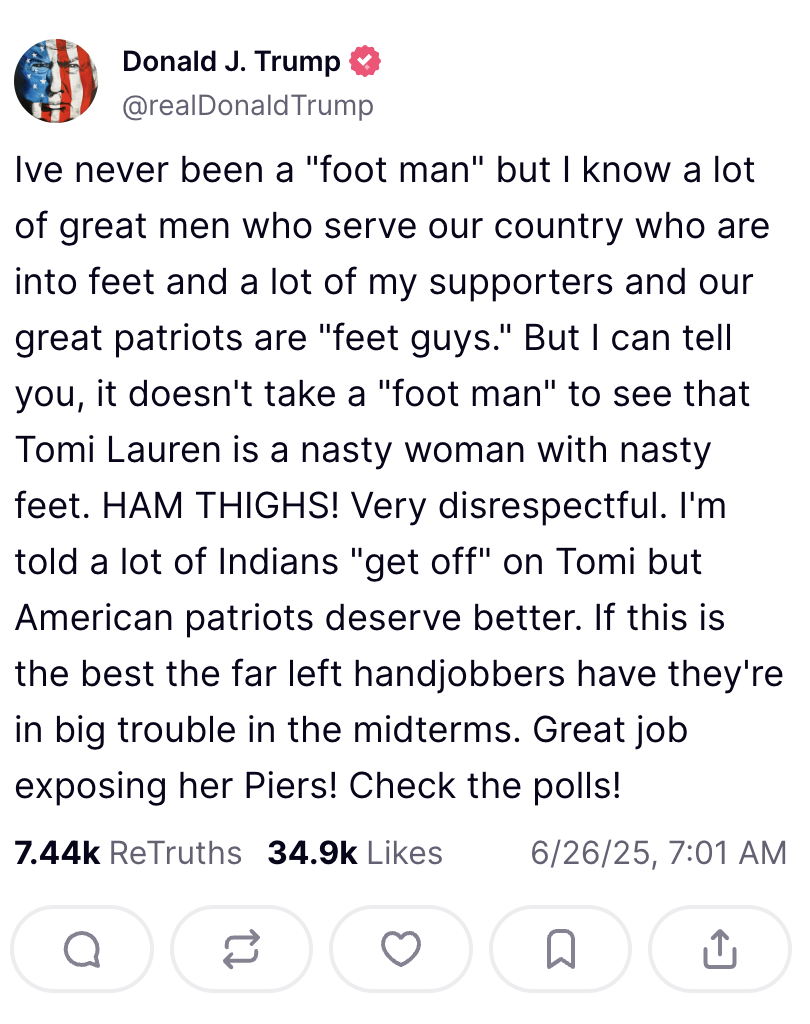Click the reply speech bubble icon

[x=81, y=949]
